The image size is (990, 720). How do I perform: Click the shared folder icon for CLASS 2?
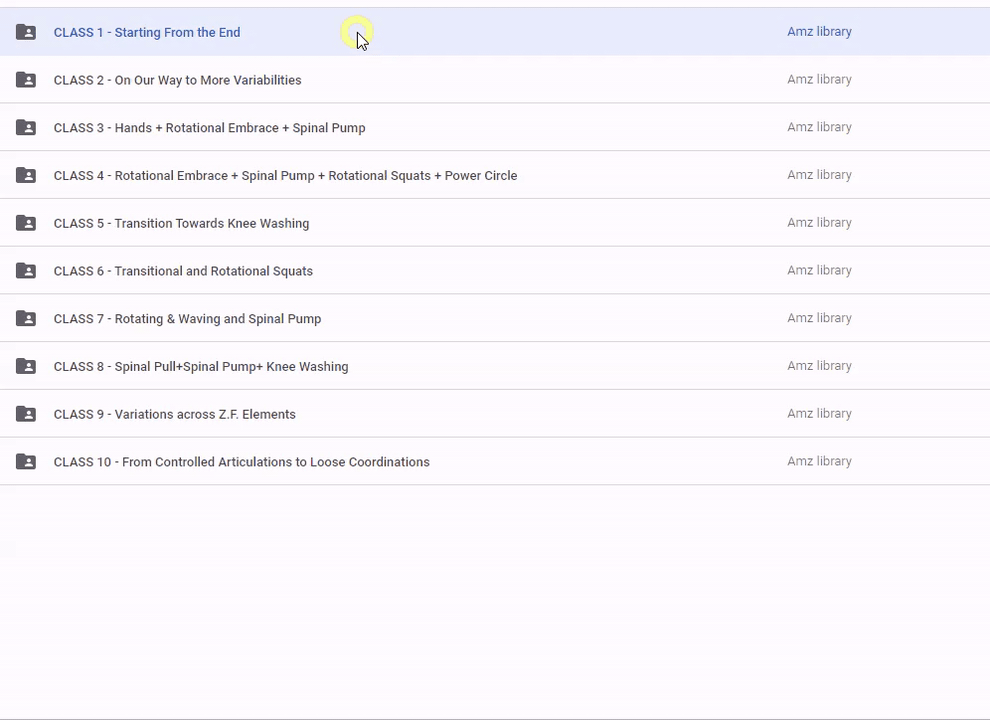26,80
